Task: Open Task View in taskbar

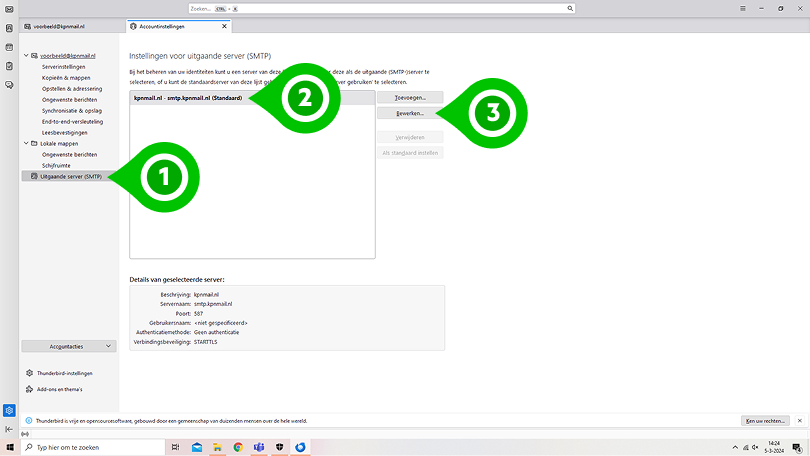Action: [176, 447]
